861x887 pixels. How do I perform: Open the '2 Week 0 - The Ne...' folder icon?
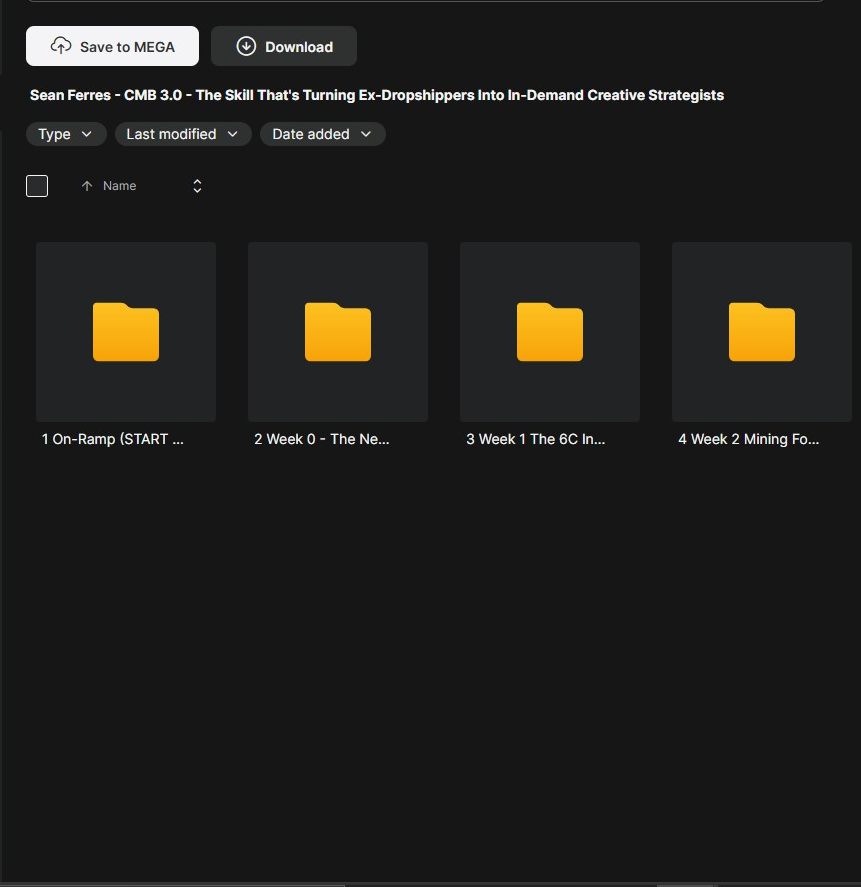[x=338, y=332]
